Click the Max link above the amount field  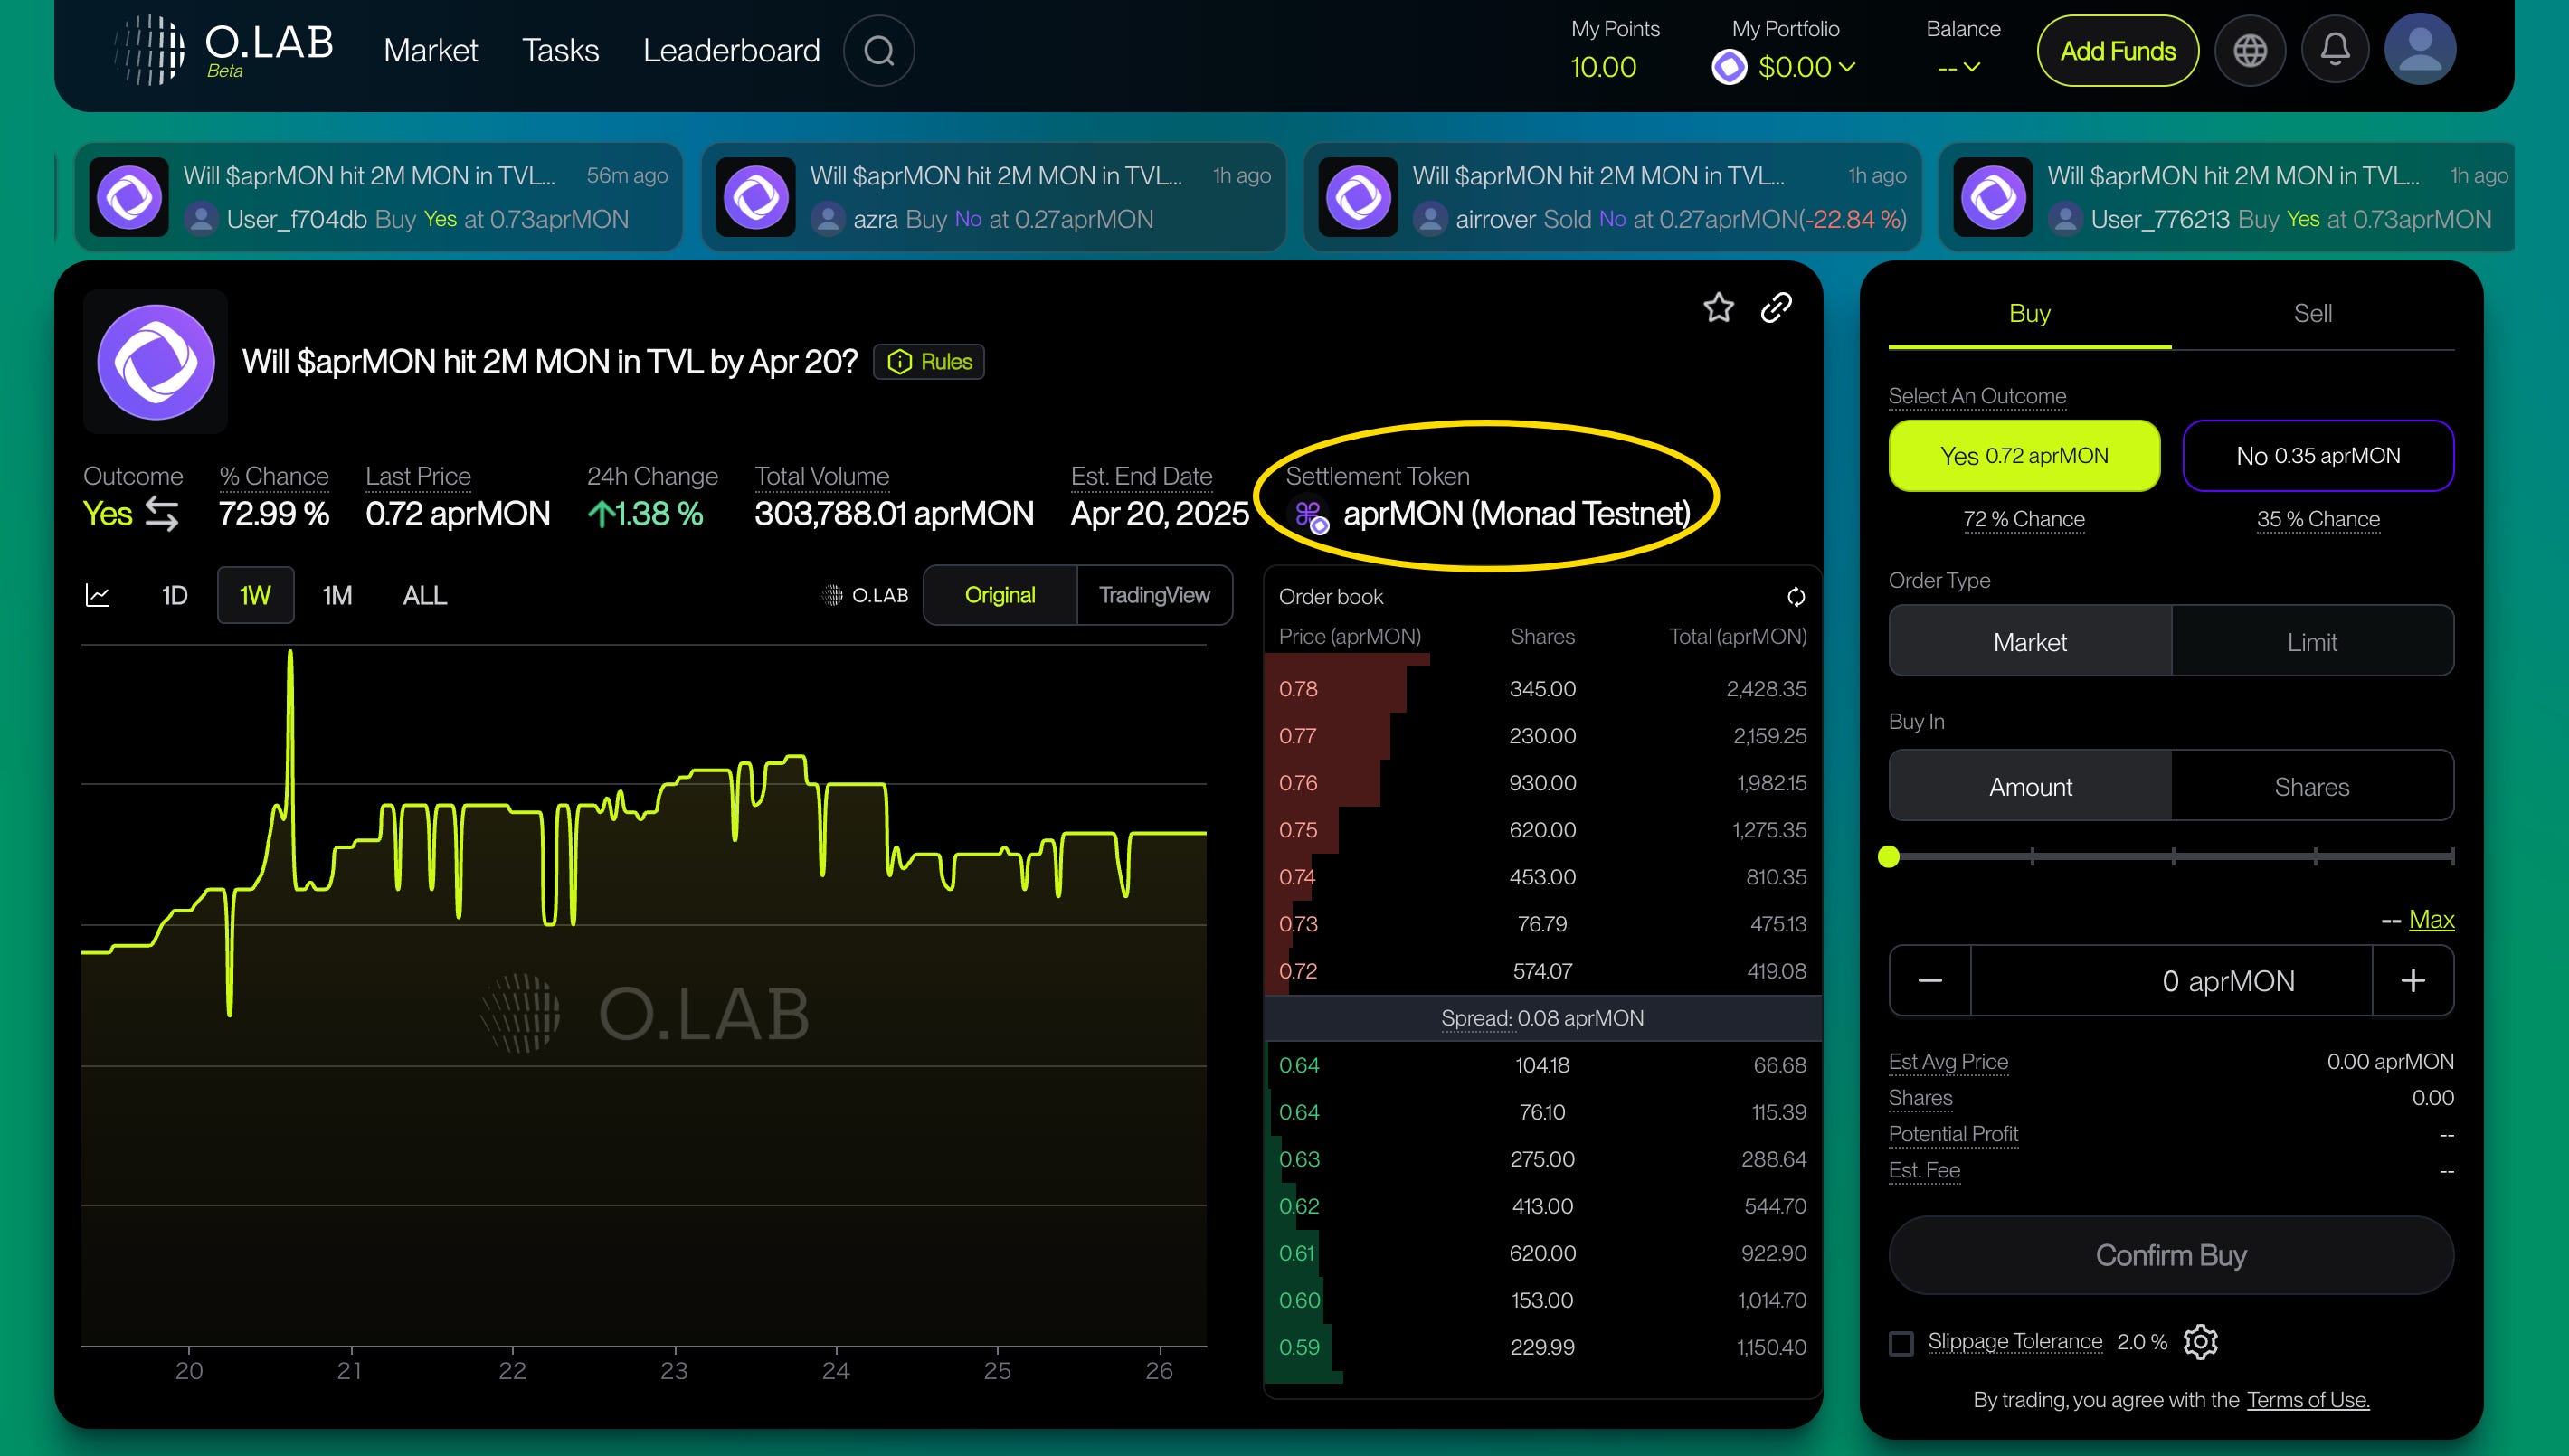[2432, 919]
